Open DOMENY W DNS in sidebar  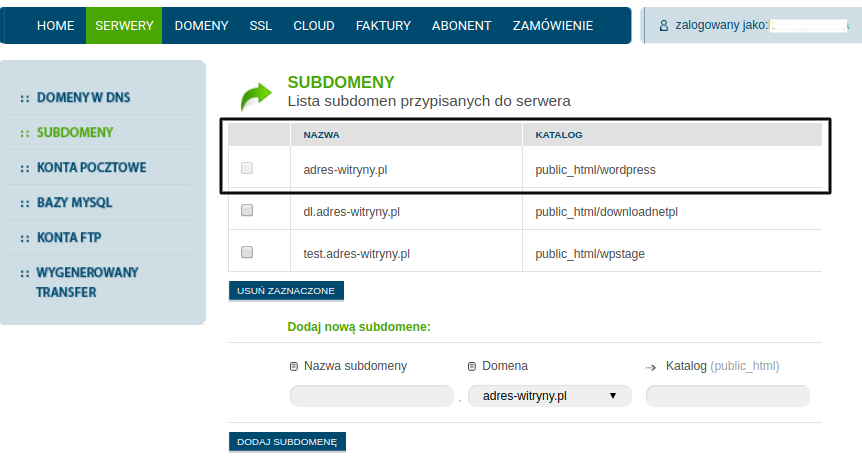[x=84, y=98]
